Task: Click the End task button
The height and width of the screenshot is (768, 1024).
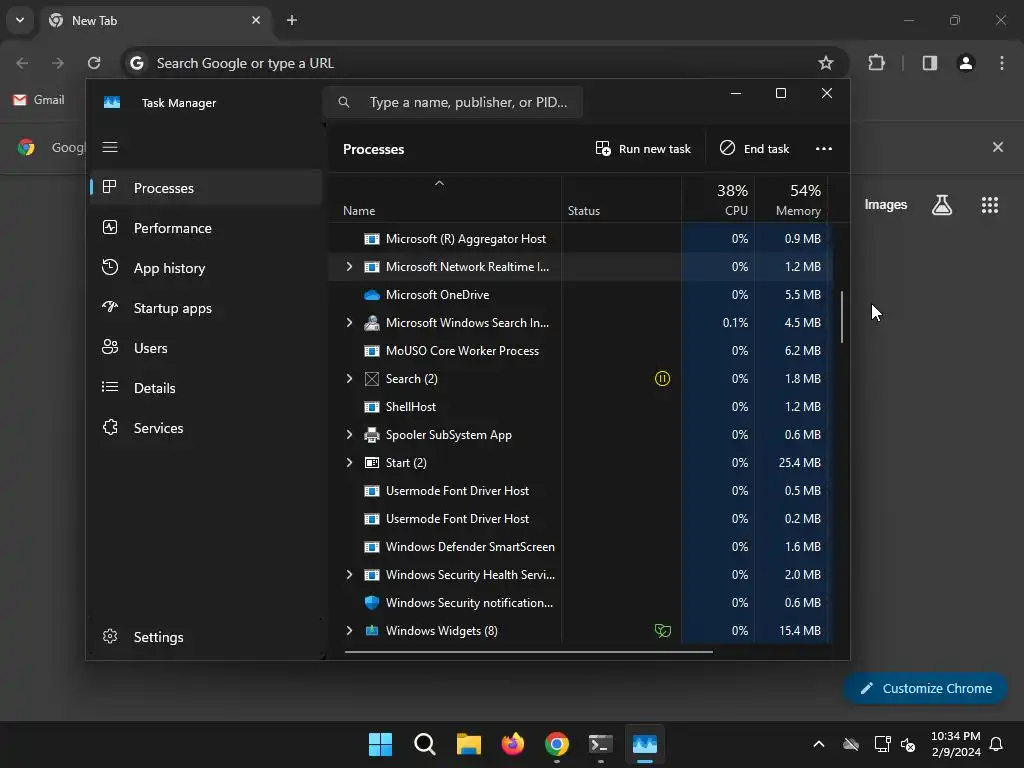Action: click(x=754, y=149)
